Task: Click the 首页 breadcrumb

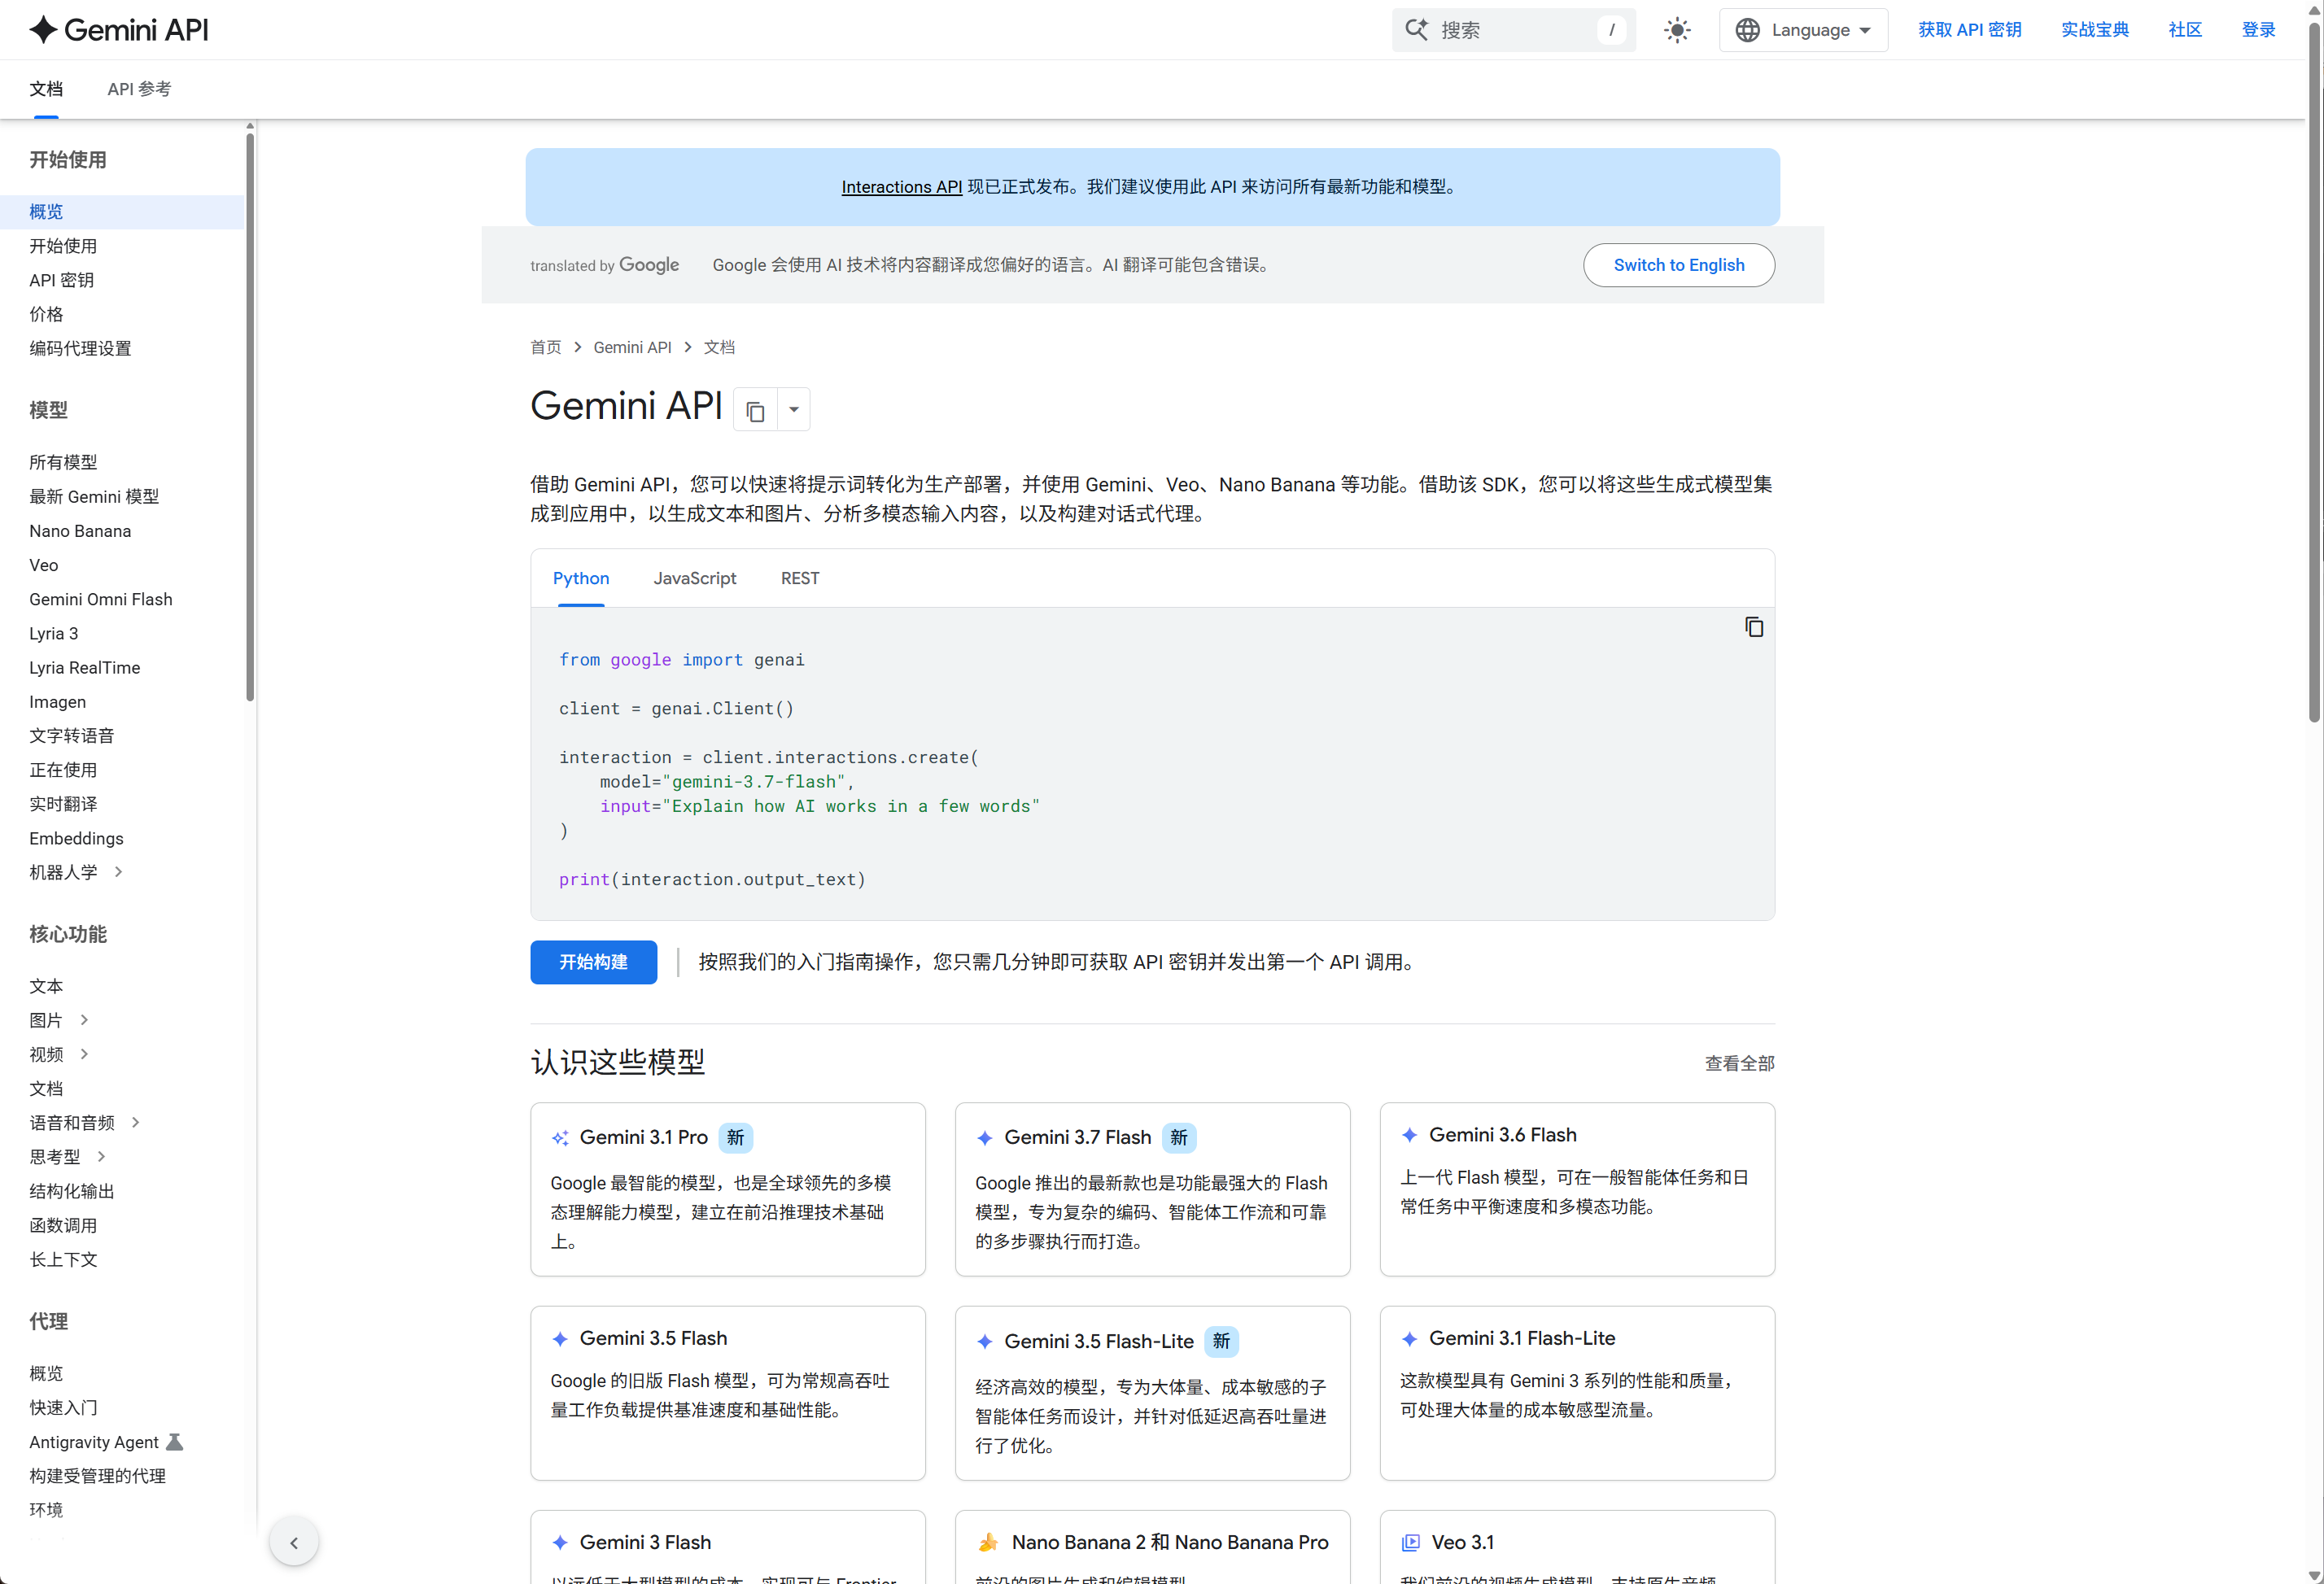Action: click(x=546, y=347)
